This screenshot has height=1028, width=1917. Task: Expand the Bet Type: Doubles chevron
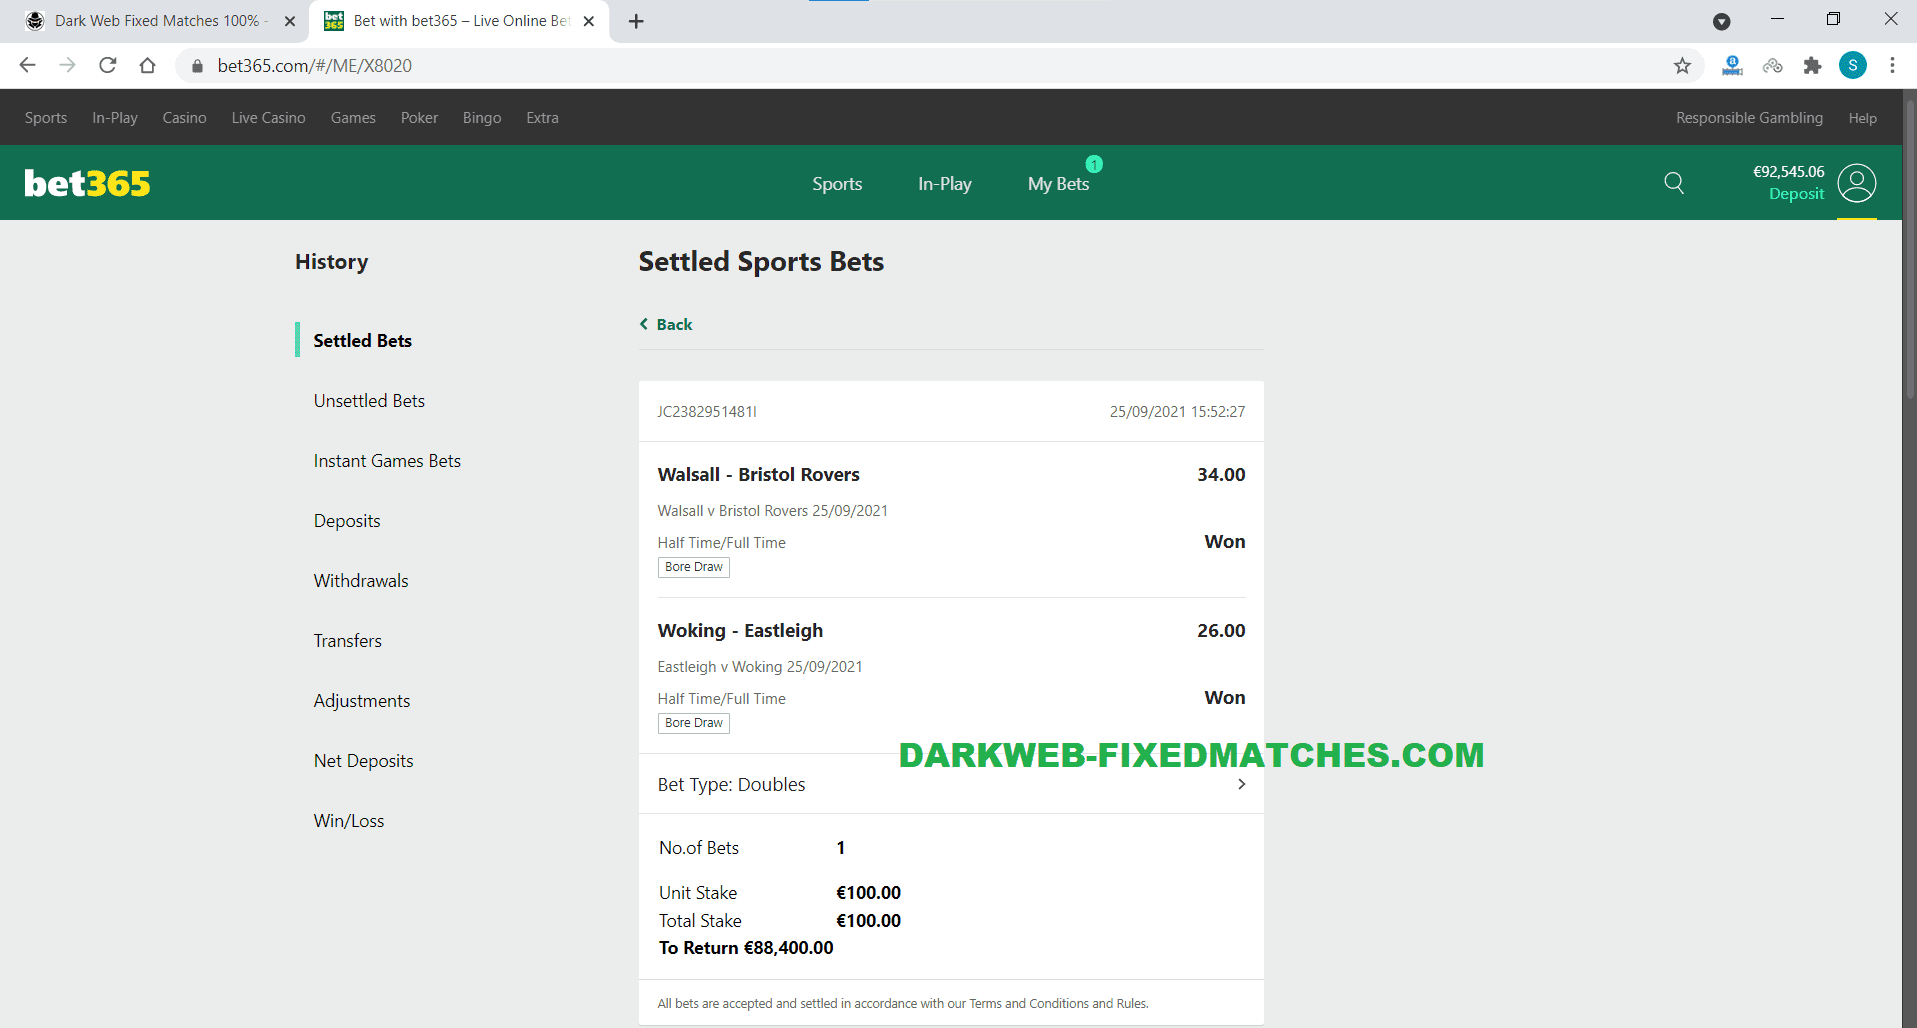(x=1241, y=784)
